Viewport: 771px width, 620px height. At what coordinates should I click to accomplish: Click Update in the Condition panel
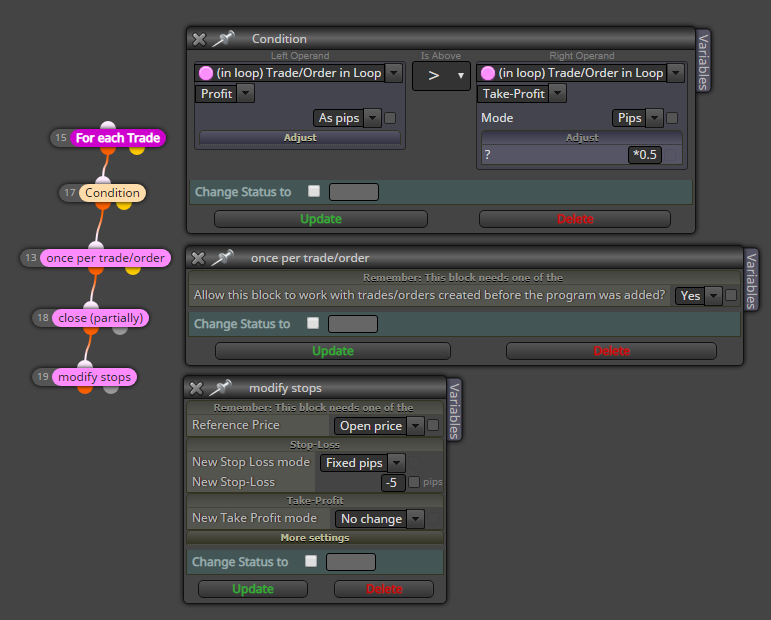point(321,219)
